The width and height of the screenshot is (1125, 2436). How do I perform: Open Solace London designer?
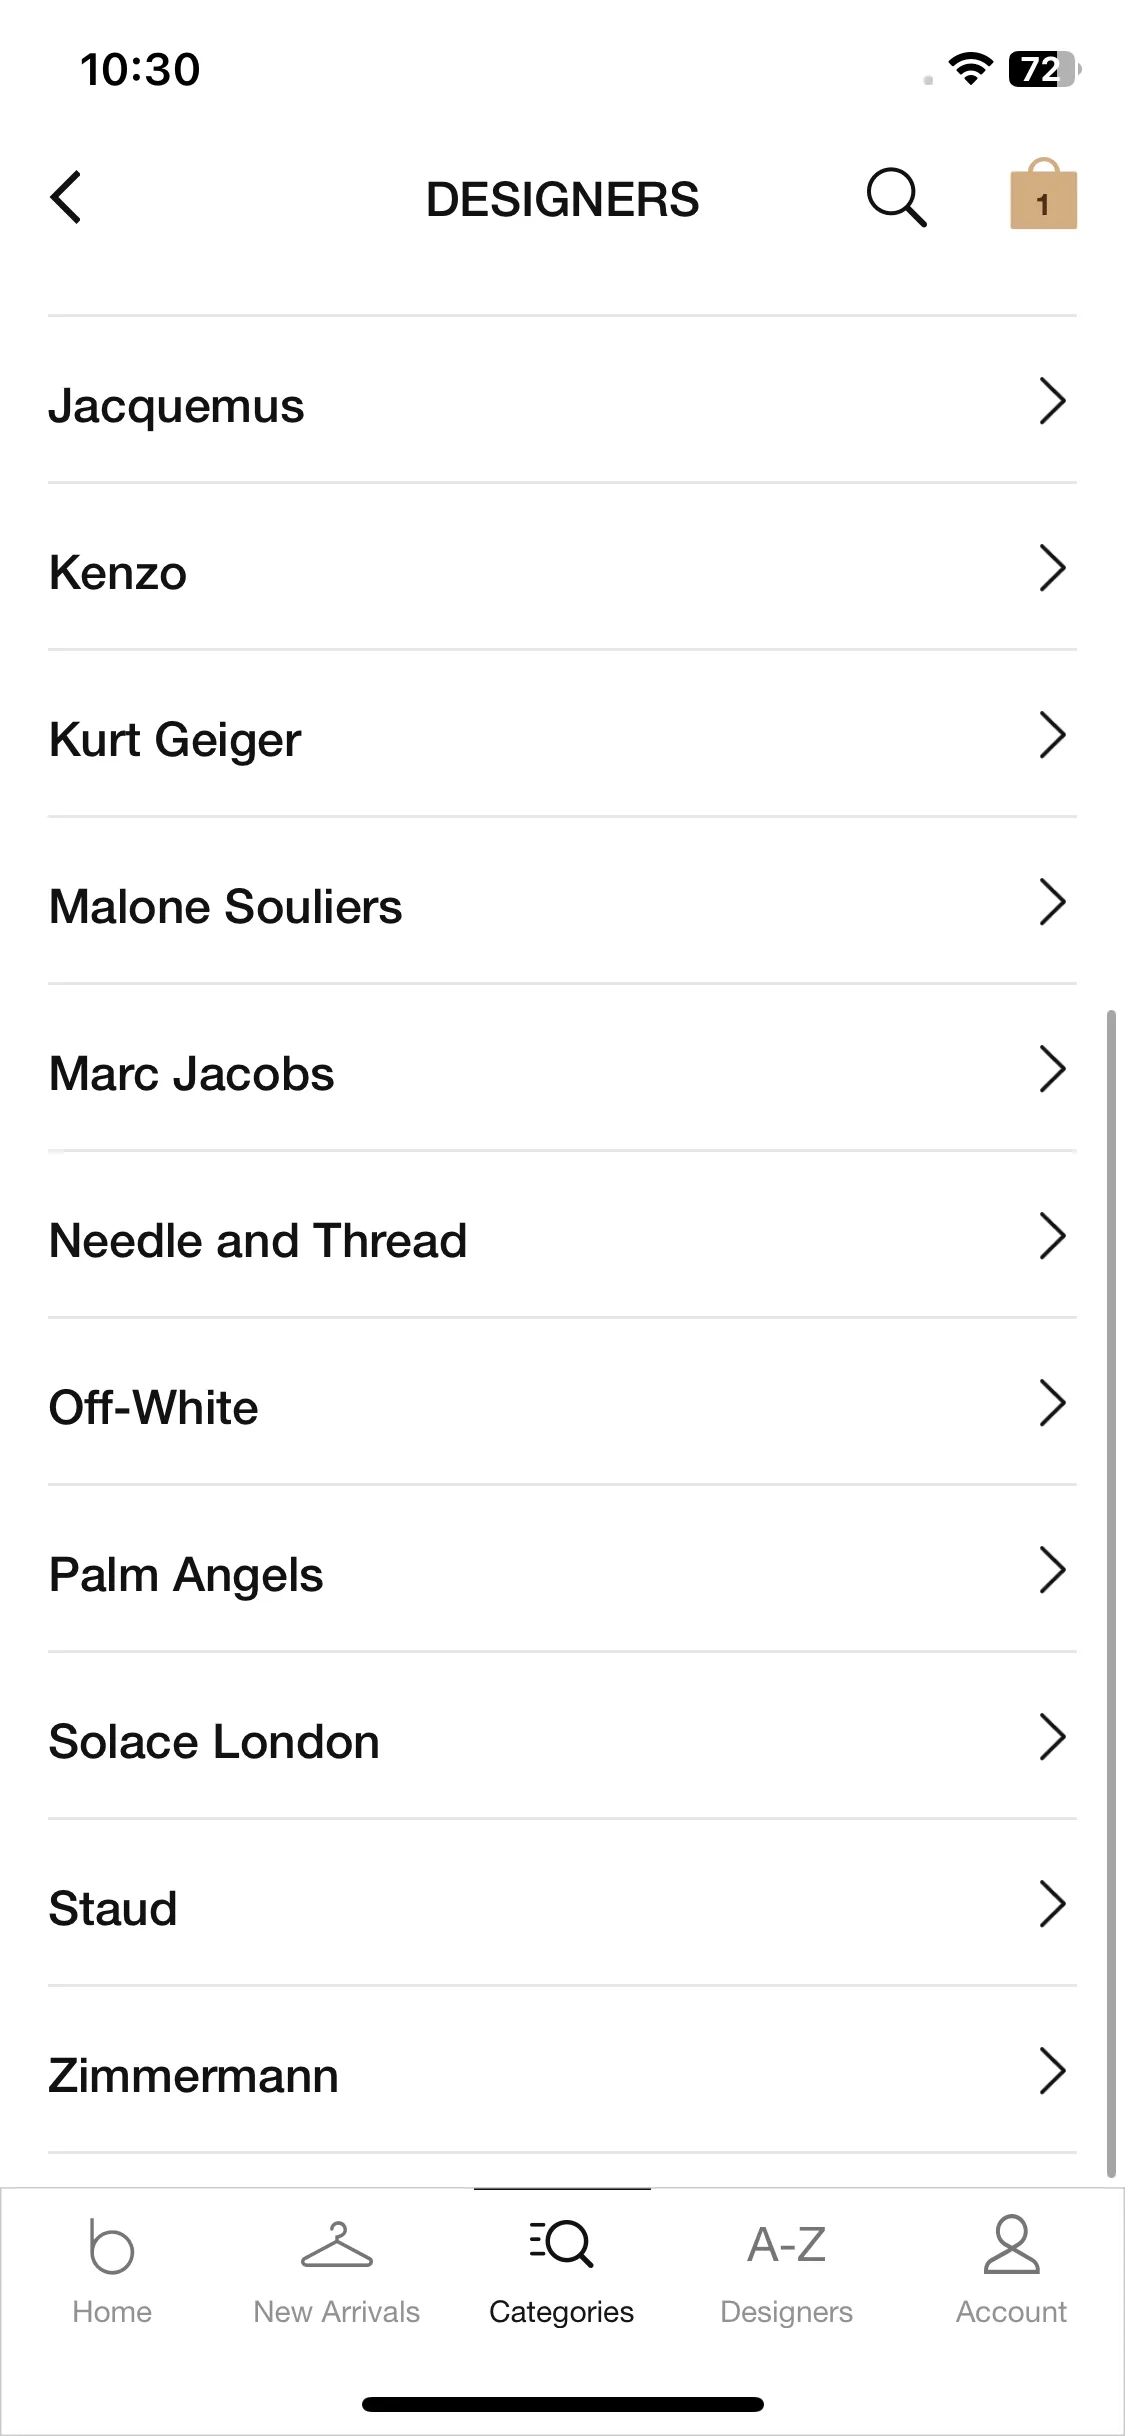tap(562, 1736)
